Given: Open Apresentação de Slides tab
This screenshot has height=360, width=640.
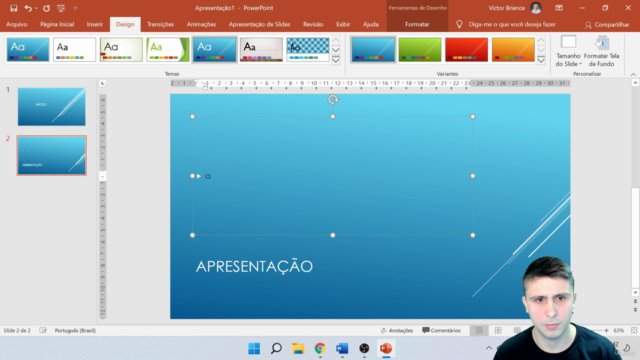Looking at the screenshot, I should tap(260, 24).
